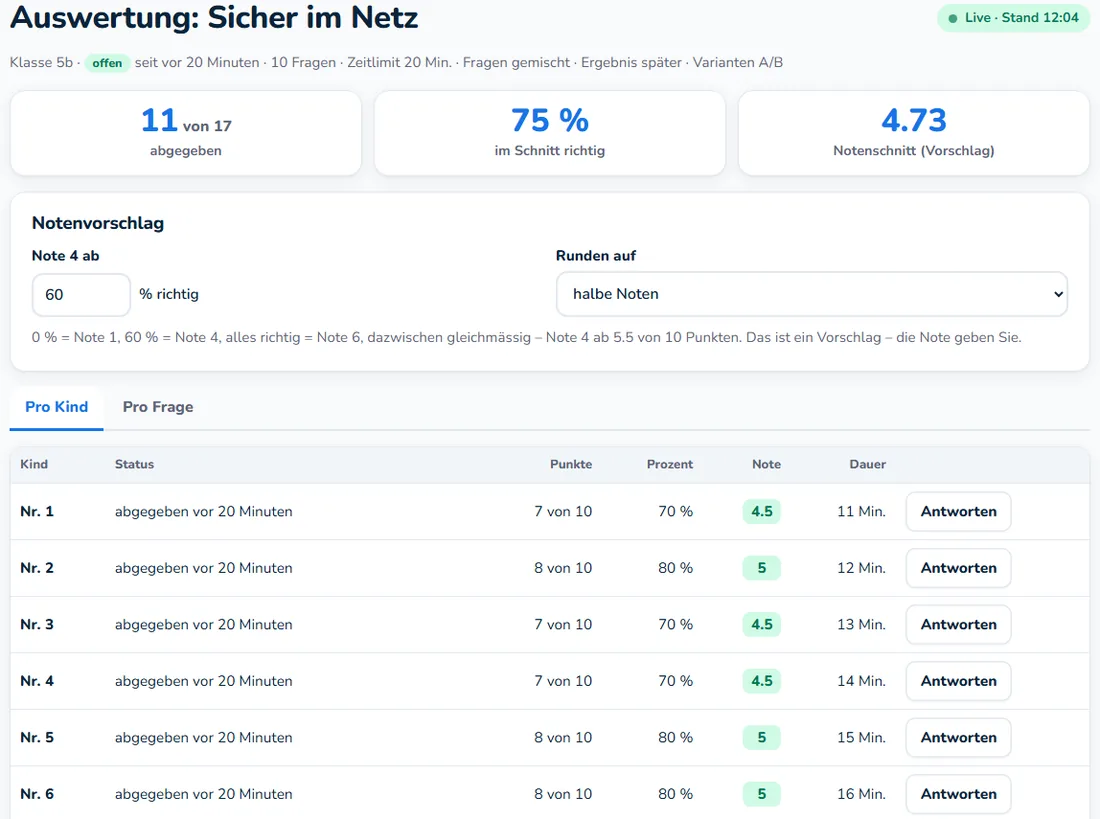Select the Nr. 6 row label
Screen dimensions: 1100x819
pos(36,794)
